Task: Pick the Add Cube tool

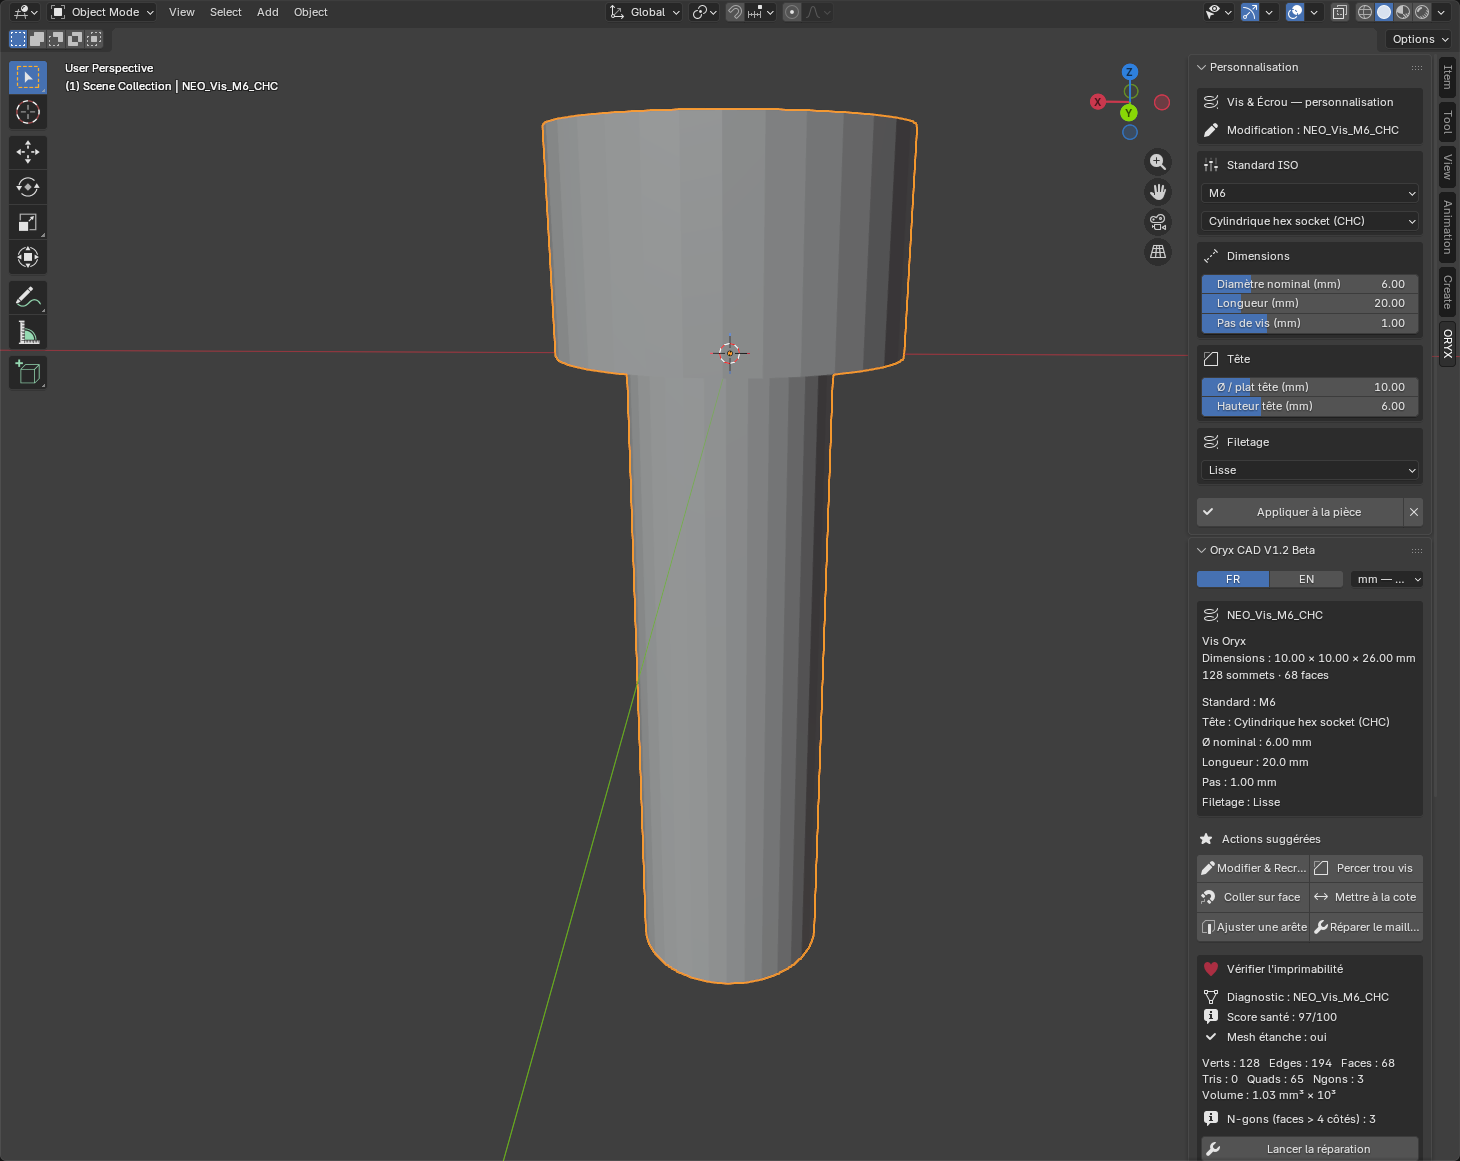Action: coord(28,372)
